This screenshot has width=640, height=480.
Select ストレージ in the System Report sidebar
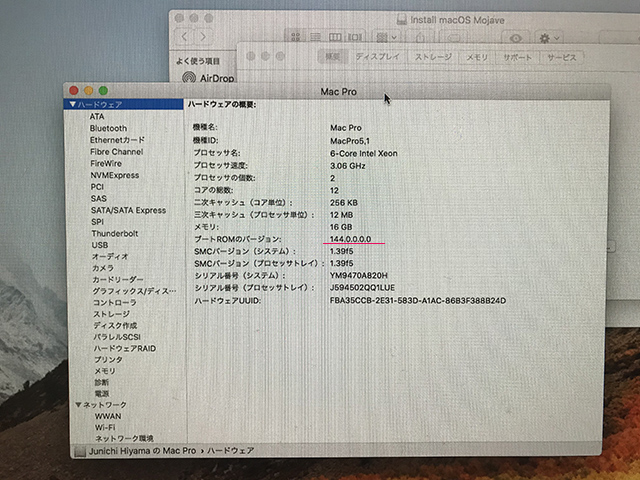tap(112, 314)
